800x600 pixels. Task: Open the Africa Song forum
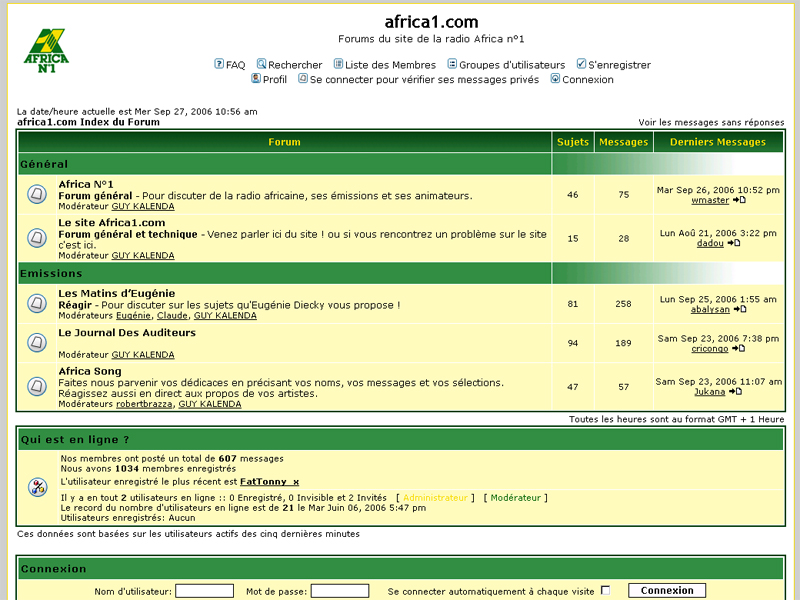[90, 371]
